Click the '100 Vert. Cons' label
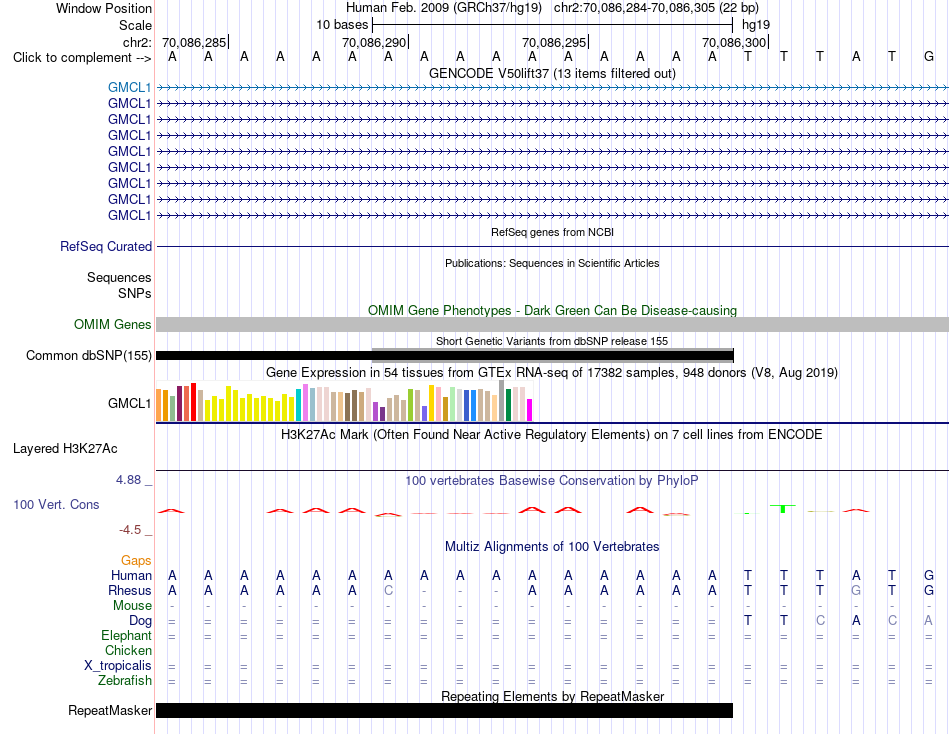 pyautogui.click(x=56, y=504)
